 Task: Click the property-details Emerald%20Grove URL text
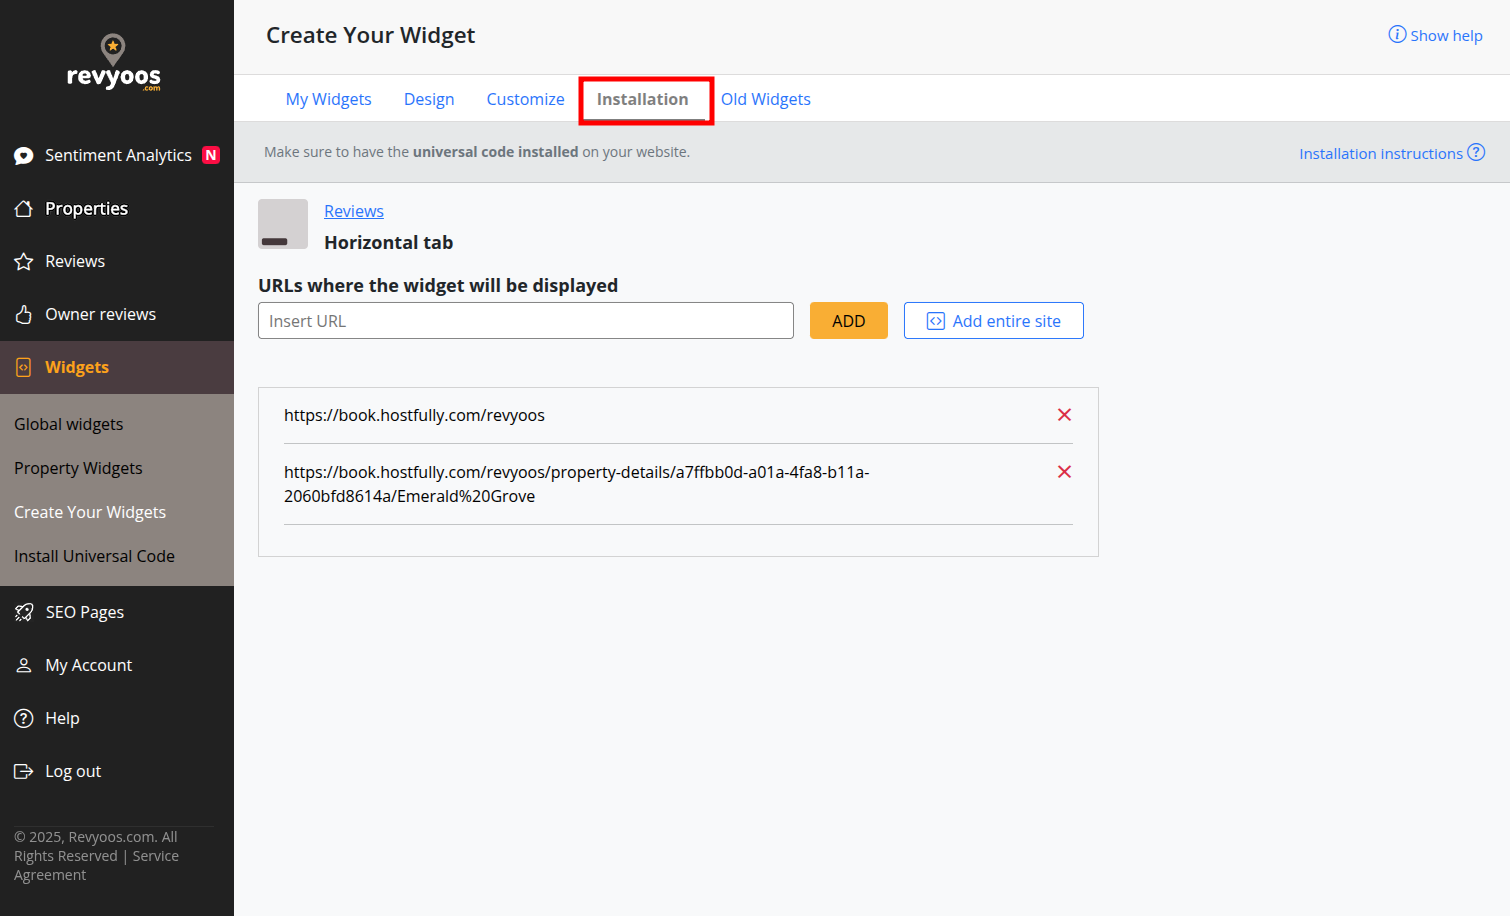577,484
